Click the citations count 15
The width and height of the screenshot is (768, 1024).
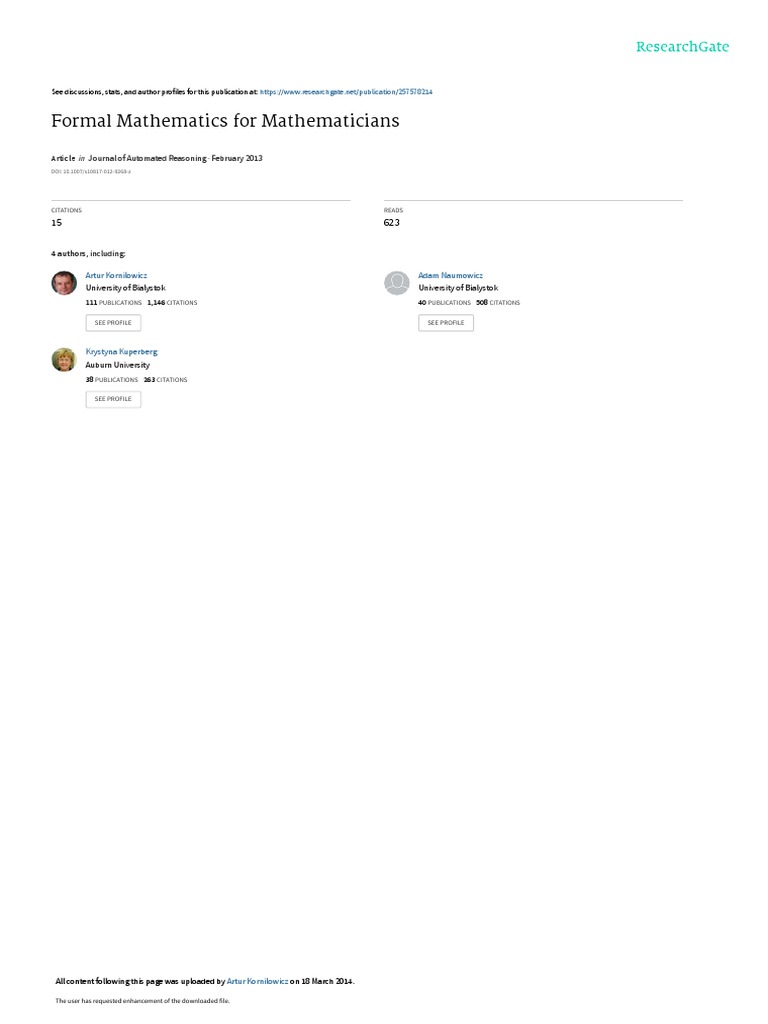[x=57, y=223]
